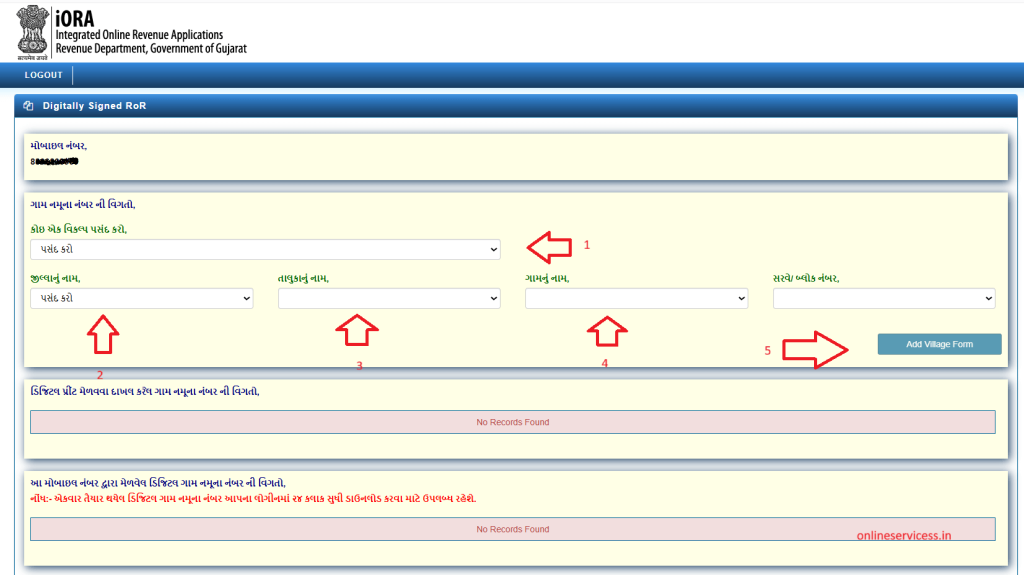Click the masked mobile number value
1024x575 pixels.
click(55, 160)
